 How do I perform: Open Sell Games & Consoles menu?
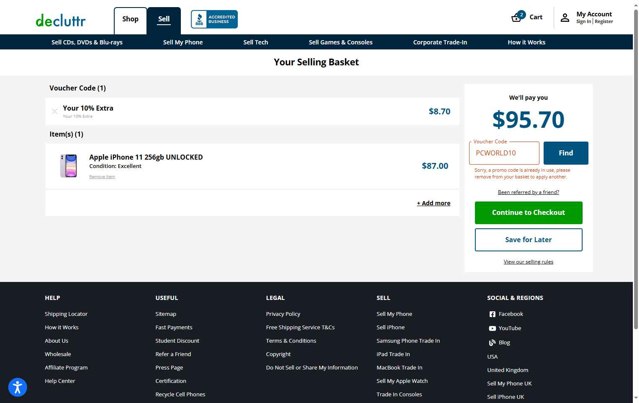click(x=340, y=42)
